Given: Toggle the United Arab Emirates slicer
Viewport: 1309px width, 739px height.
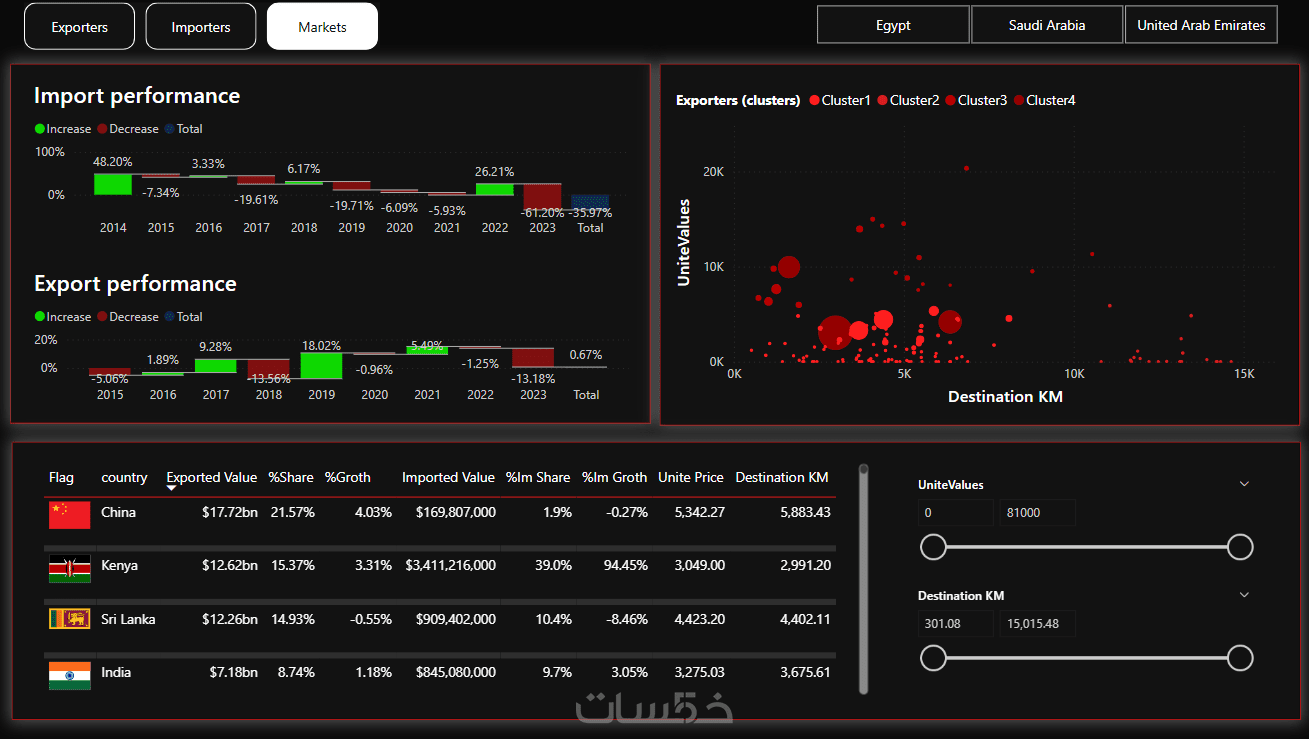Looking at the screenshot, I should click(1201, 25).
